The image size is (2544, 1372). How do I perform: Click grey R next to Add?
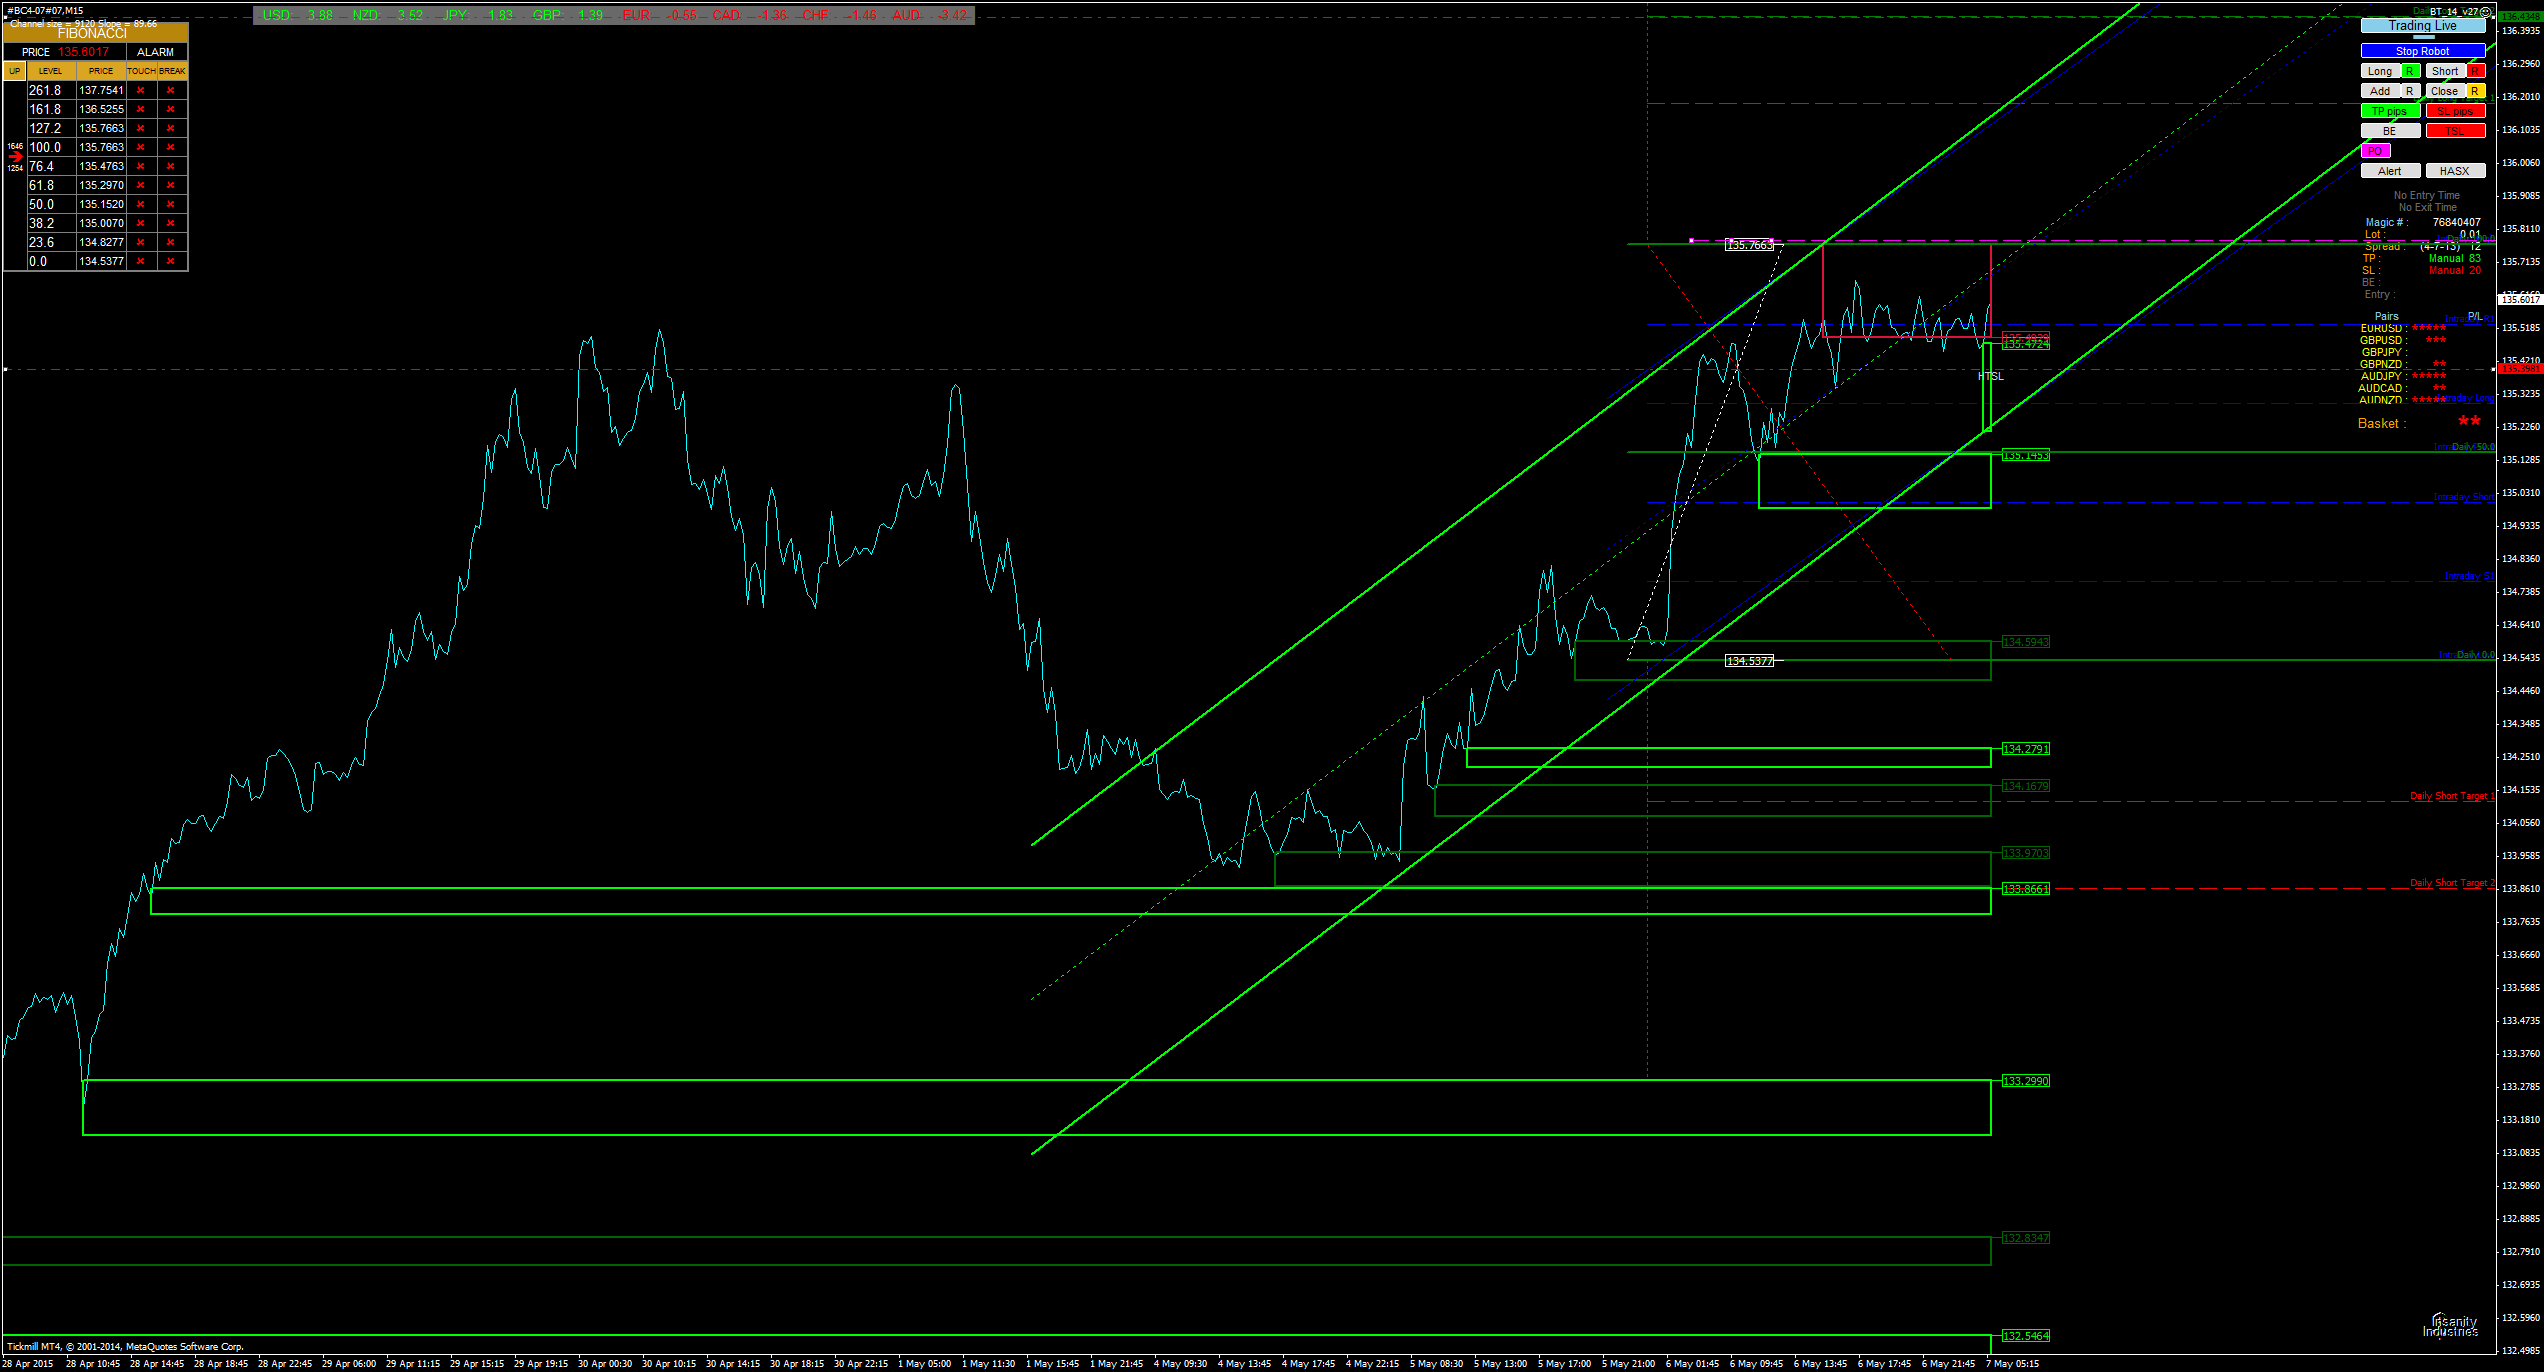point(2411,91)
